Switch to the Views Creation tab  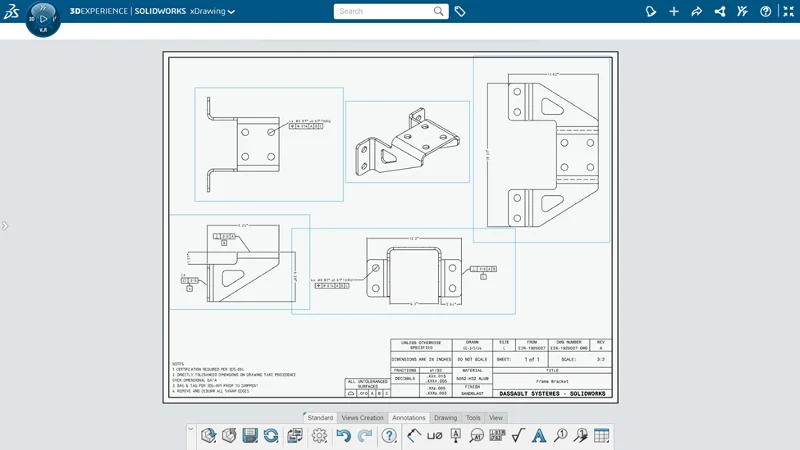[x=362, y=418]
